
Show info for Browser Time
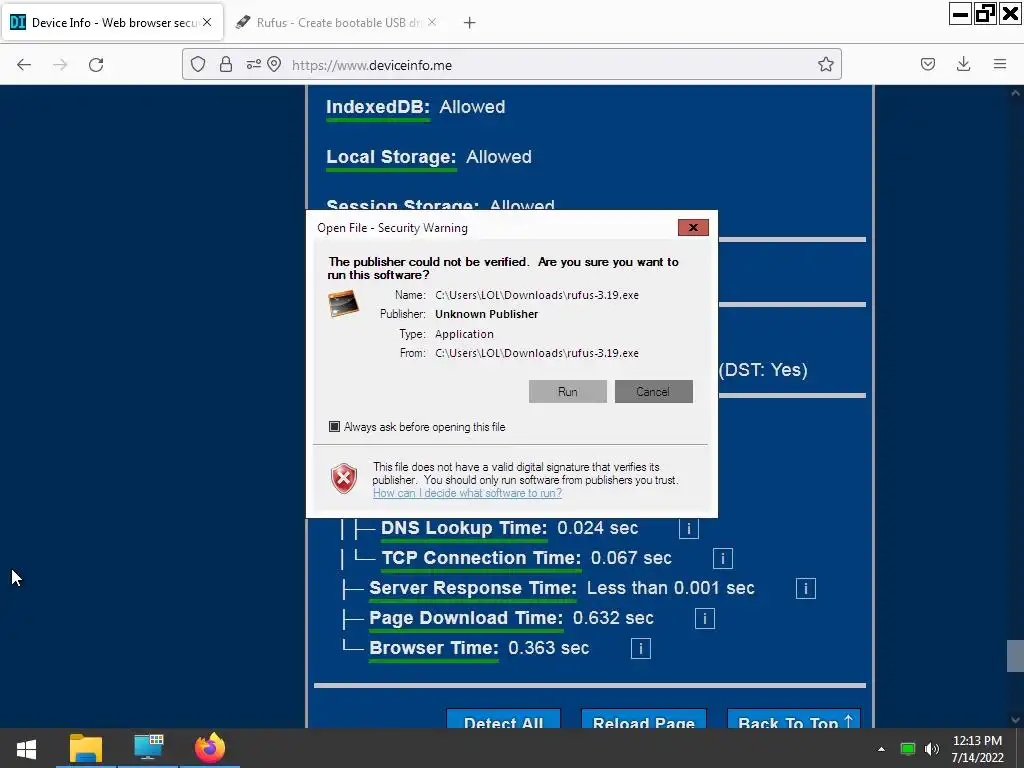pos(641,648)
